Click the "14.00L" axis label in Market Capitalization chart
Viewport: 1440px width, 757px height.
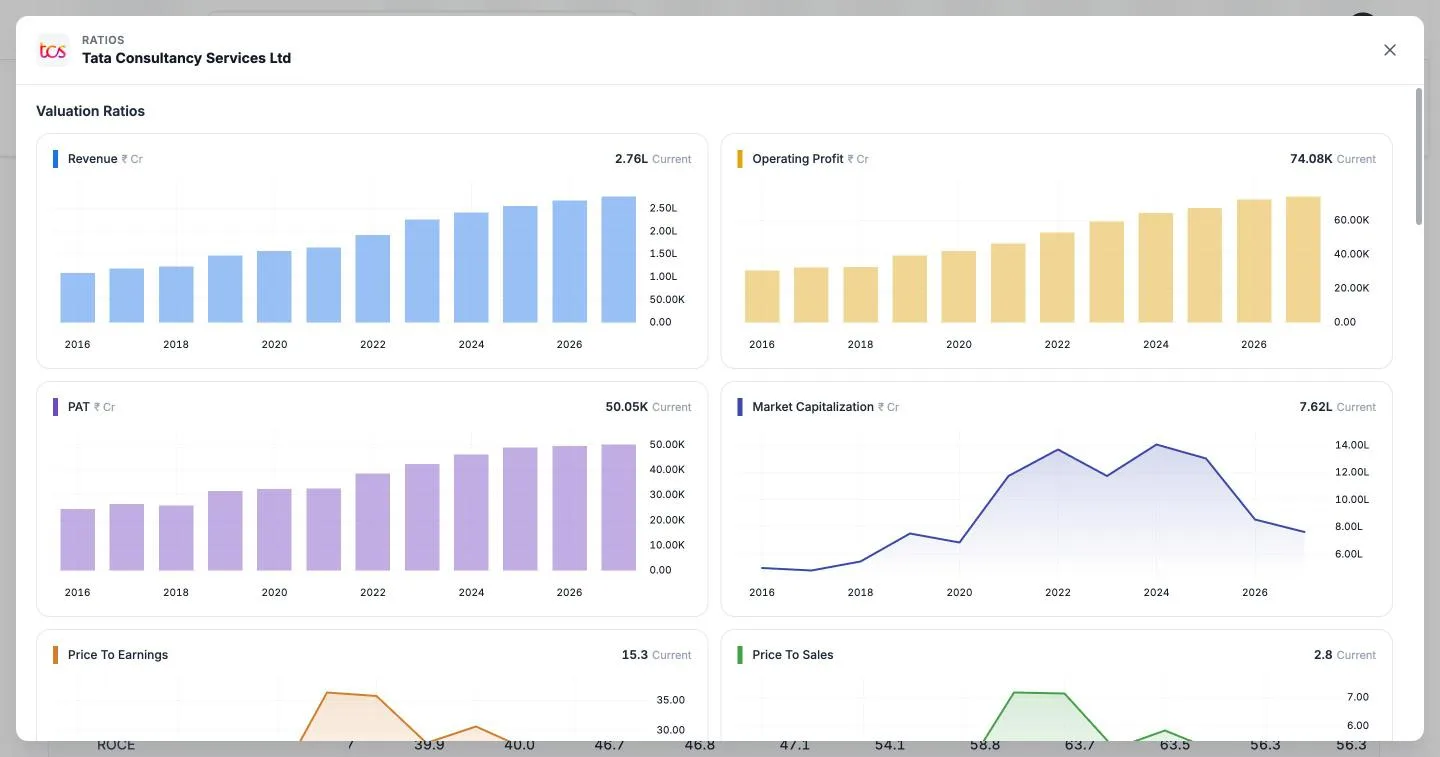(1352, 445)
